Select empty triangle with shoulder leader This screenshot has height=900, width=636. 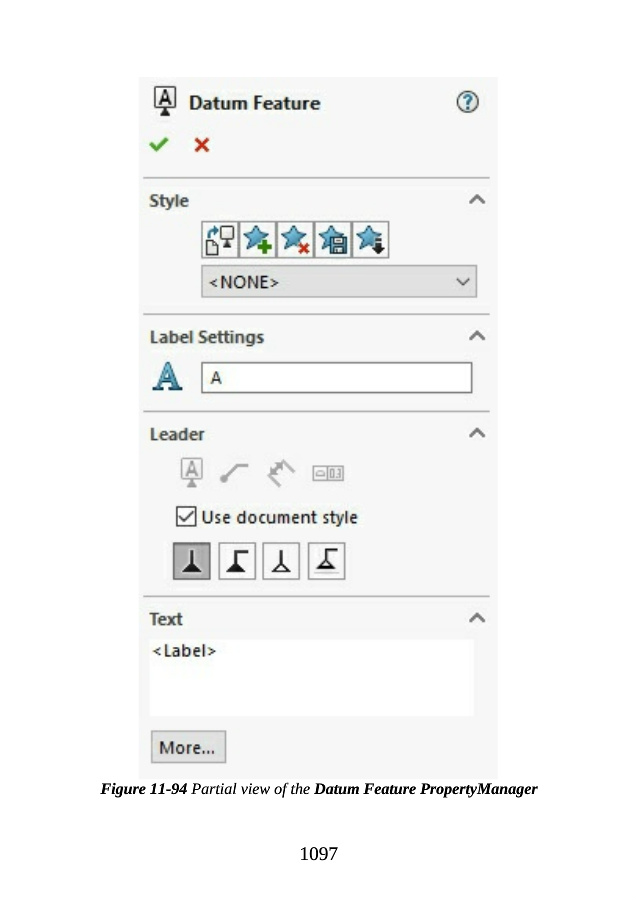326,562
